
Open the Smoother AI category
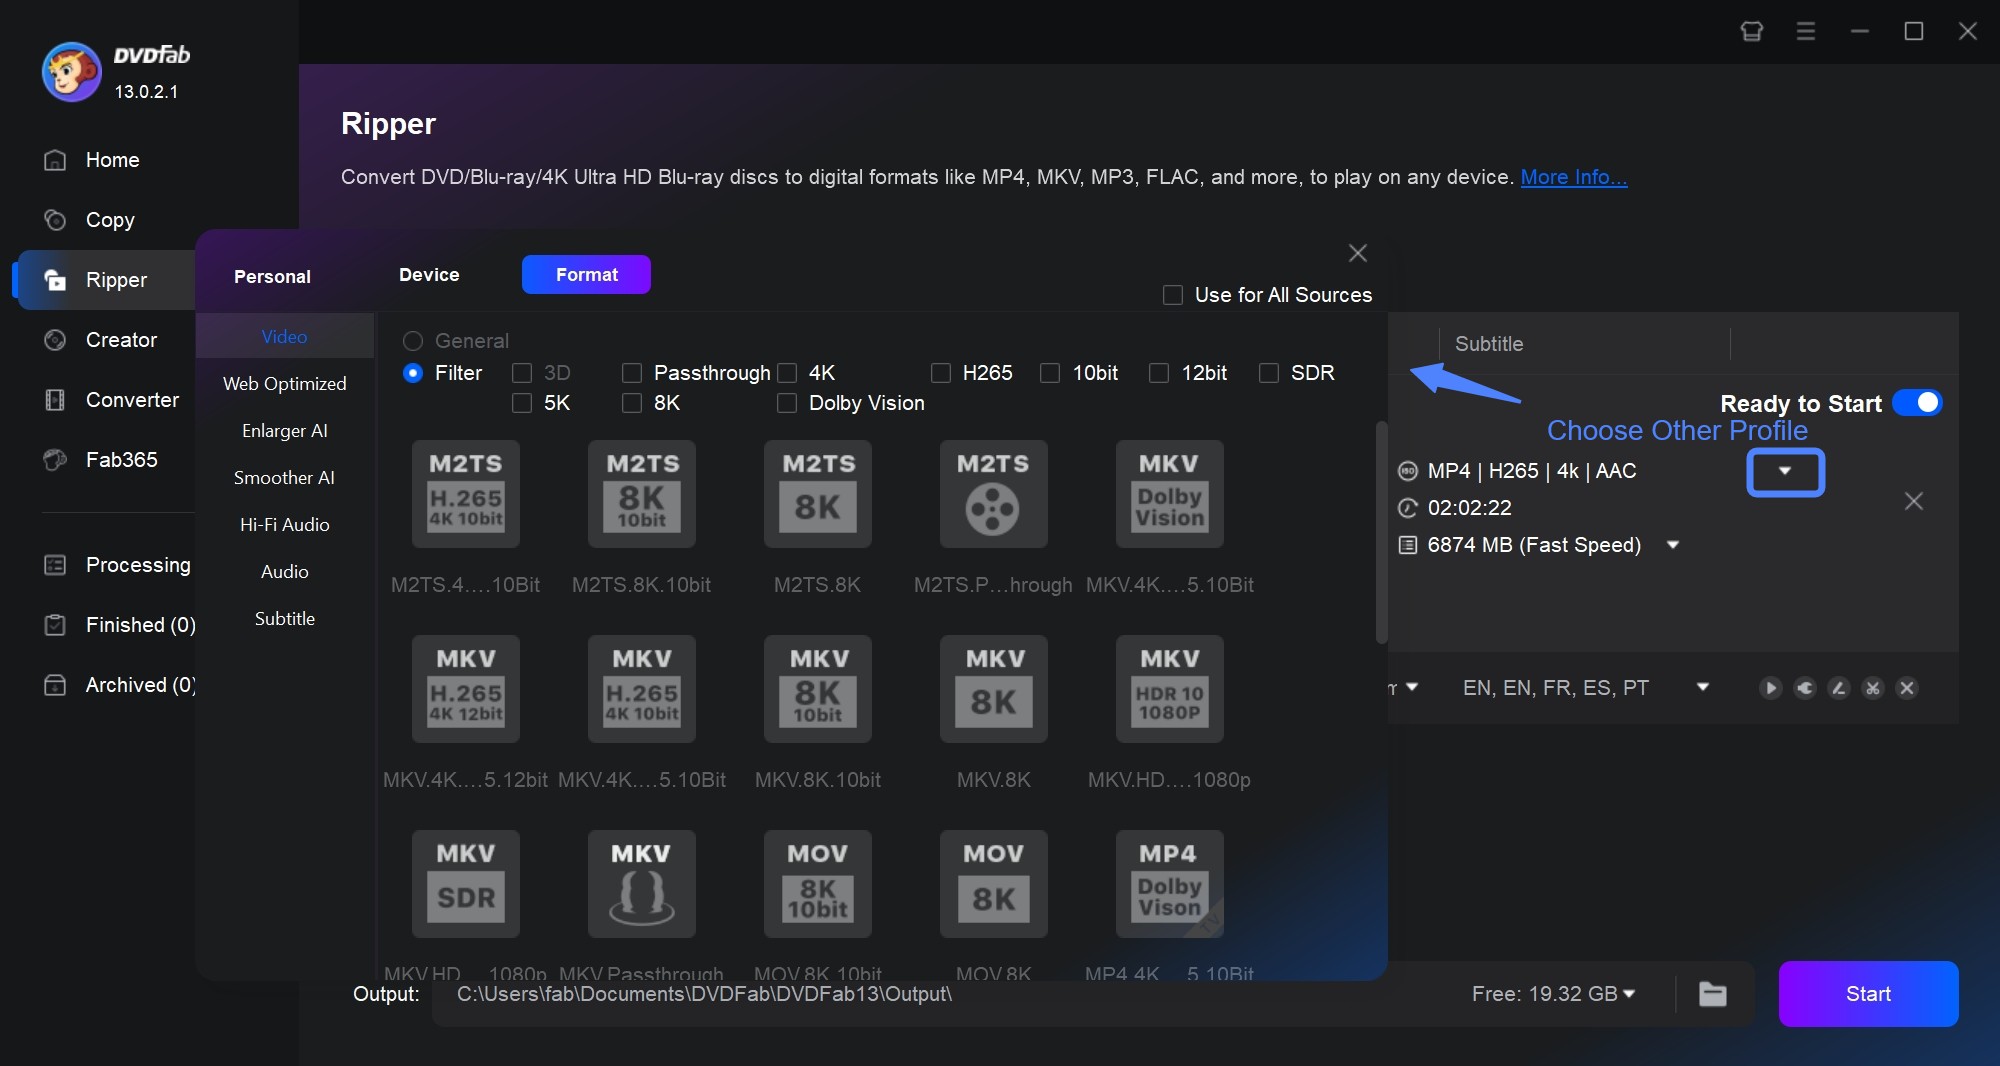(285, 478)
